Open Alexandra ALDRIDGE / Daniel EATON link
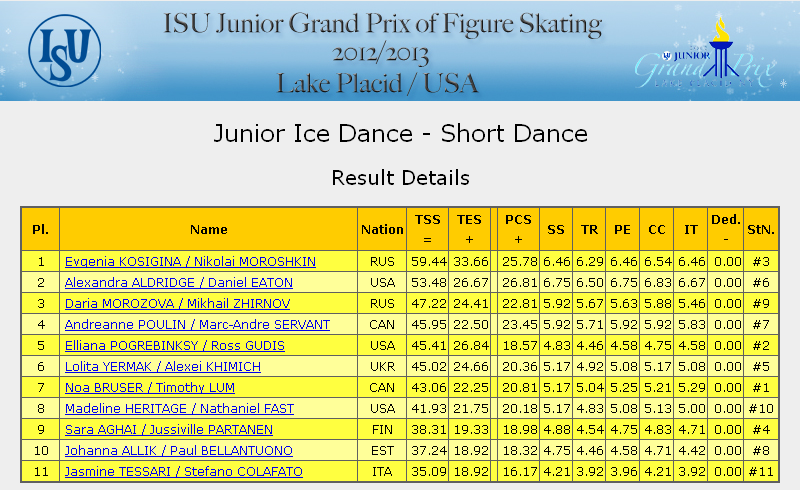The height and width of the screenshot is (490, 800). click(x=179, y=282)
